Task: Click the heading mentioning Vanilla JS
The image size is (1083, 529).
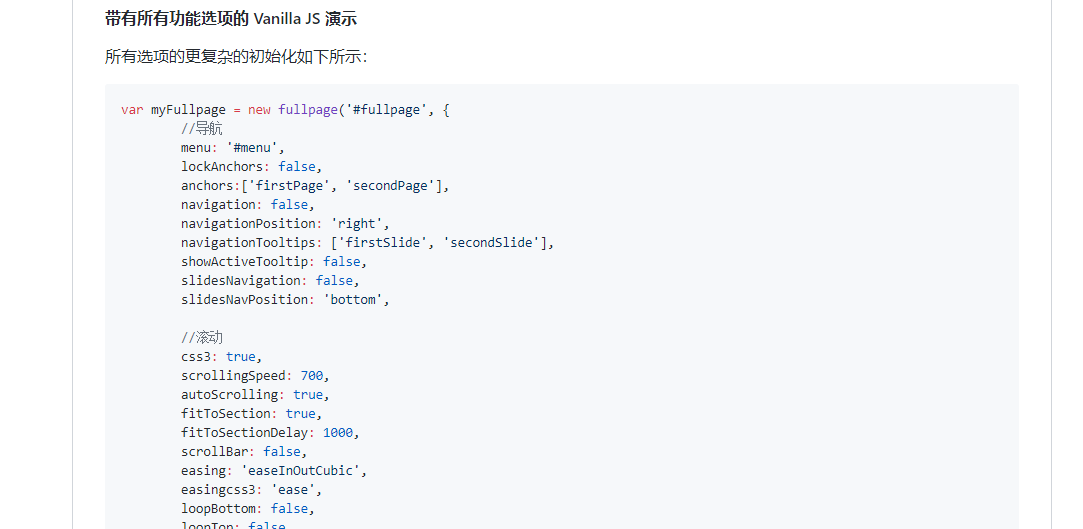Action: pyautogui.click(x=231, y=19)
